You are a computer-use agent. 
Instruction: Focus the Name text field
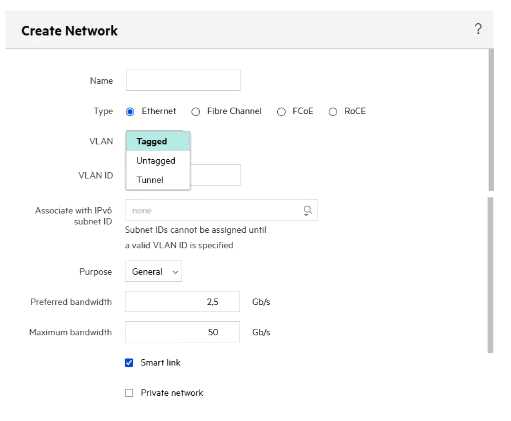pyautogui.click(x=183, y=80)
